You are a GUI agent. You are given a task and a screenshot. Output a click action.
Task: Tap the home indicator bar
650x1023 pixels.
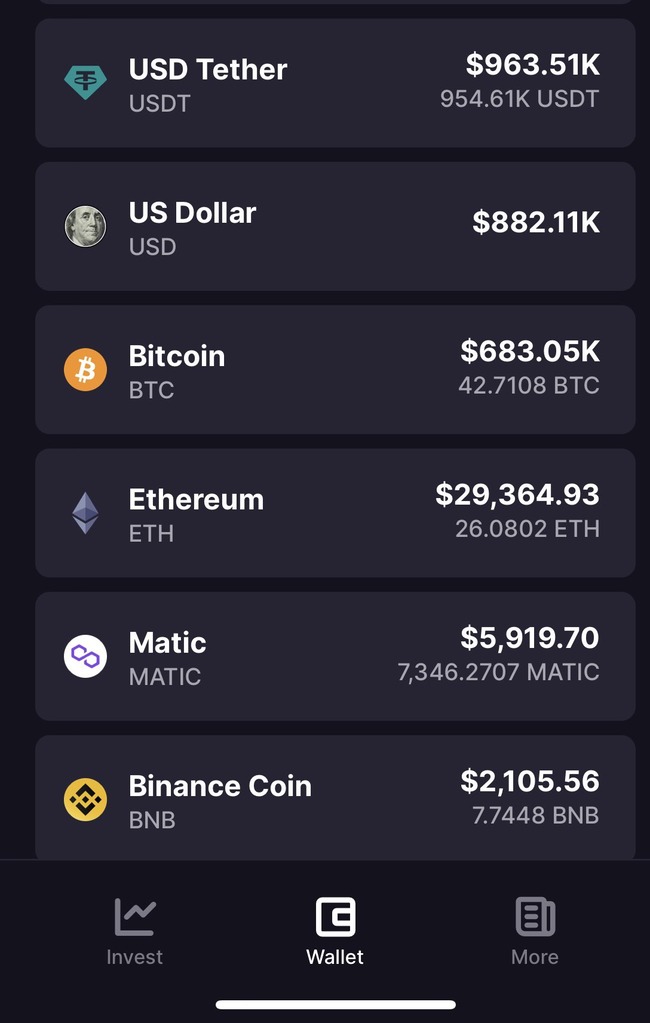pos(335,1004)
